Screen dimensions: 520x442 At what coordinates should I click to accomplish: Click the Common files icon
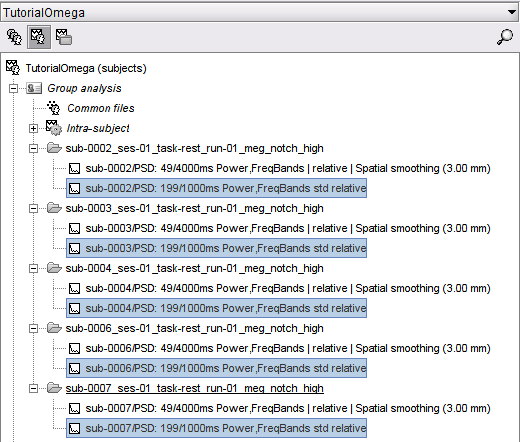pos(53,108)
